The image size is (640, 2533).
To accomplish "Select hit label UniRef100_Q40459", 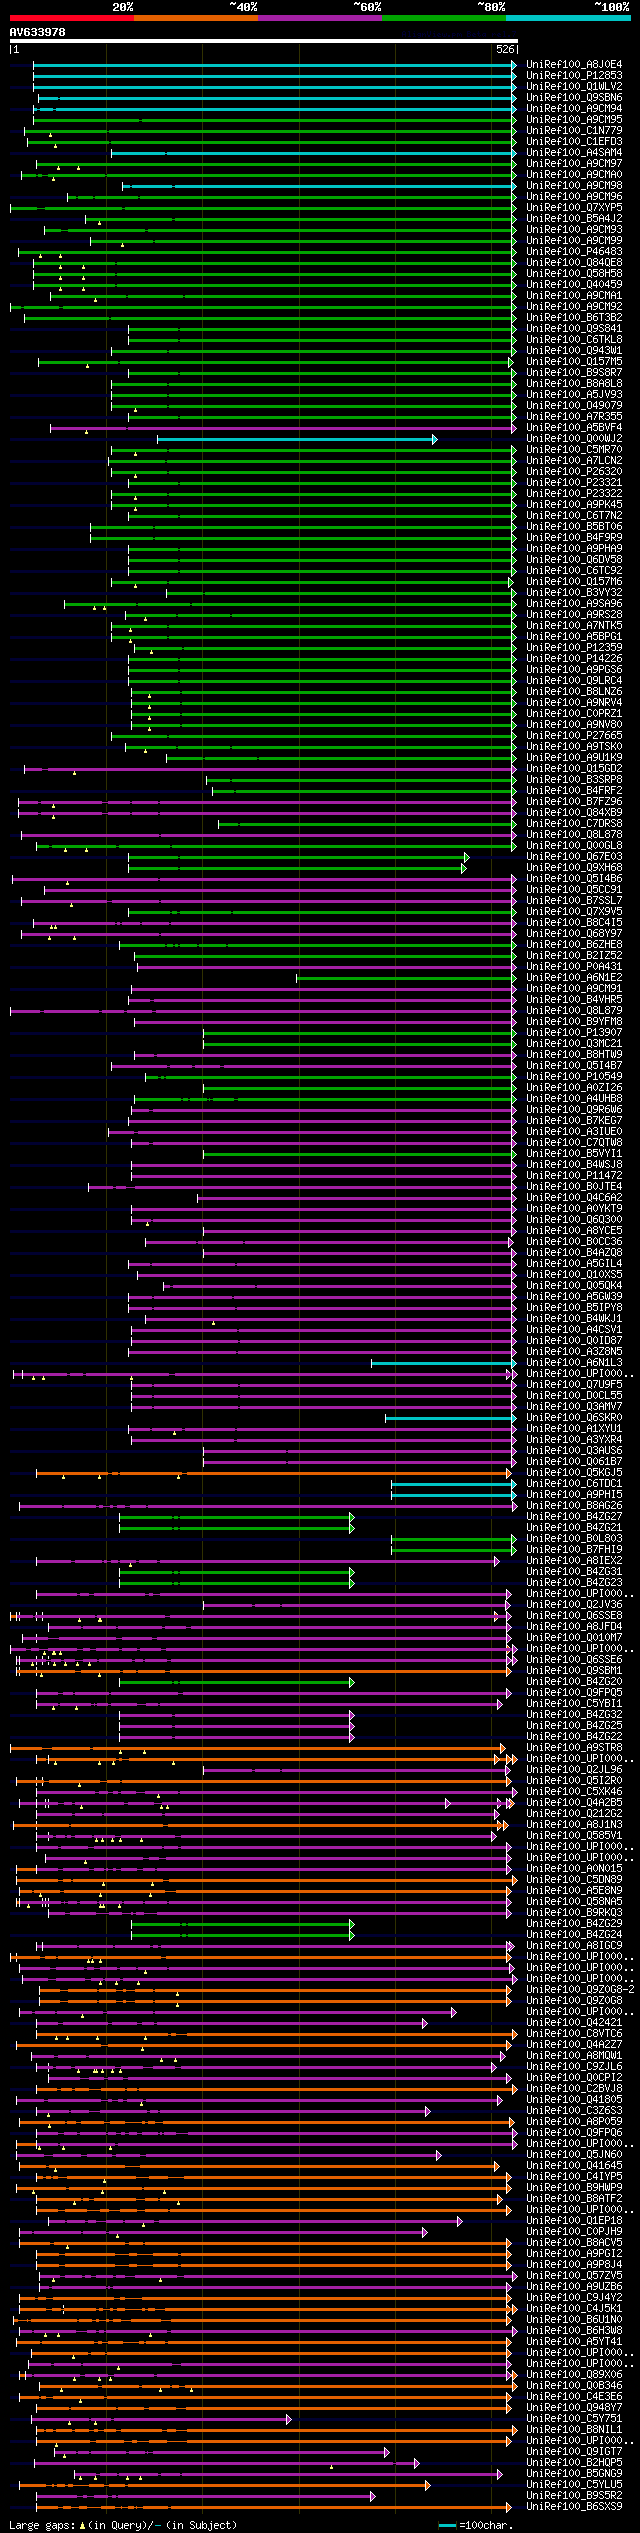I will [x=574, y=285].
